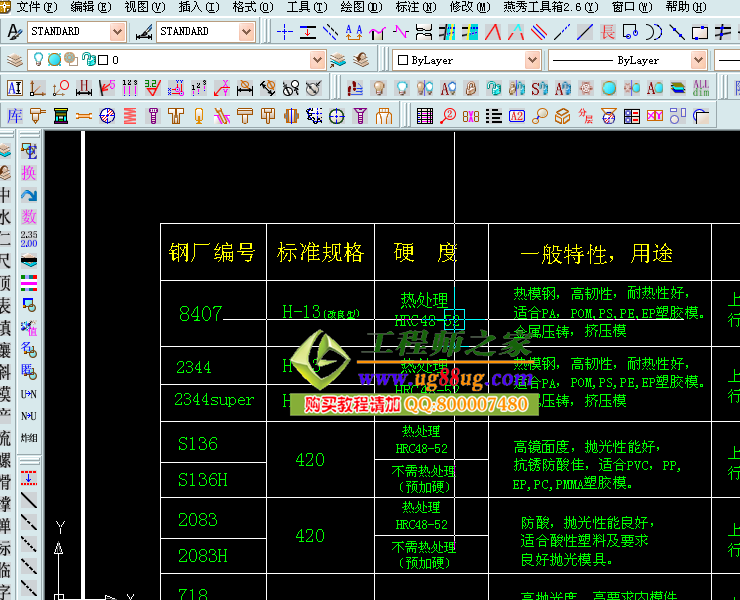Select the 钢厂编号 header text

click(x=212, y=253)
